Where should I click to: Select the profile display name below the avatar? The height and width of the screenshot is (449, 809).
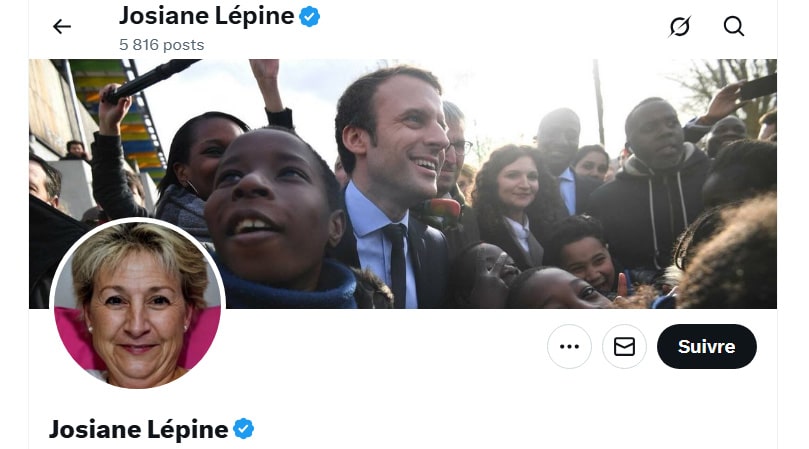click(x=138, y=429)
